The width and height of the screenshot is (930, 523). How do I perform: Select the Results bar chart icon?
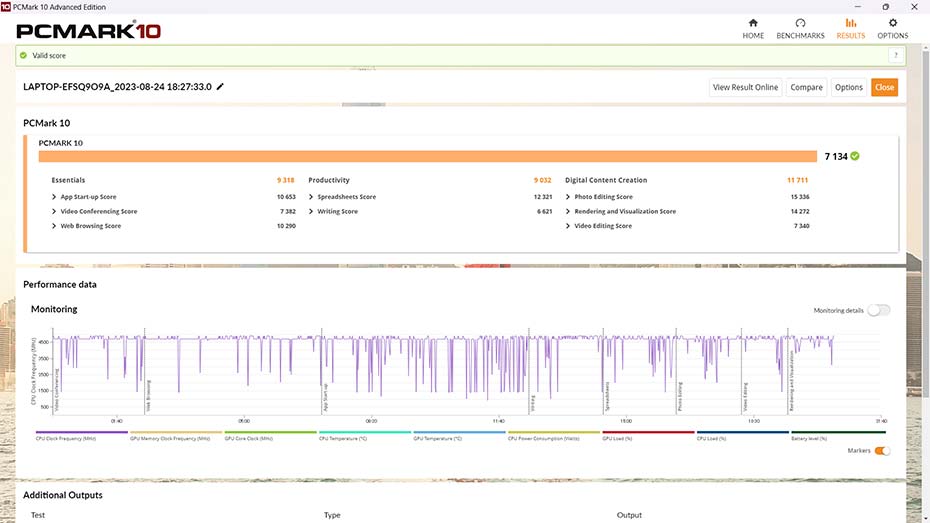851,23
